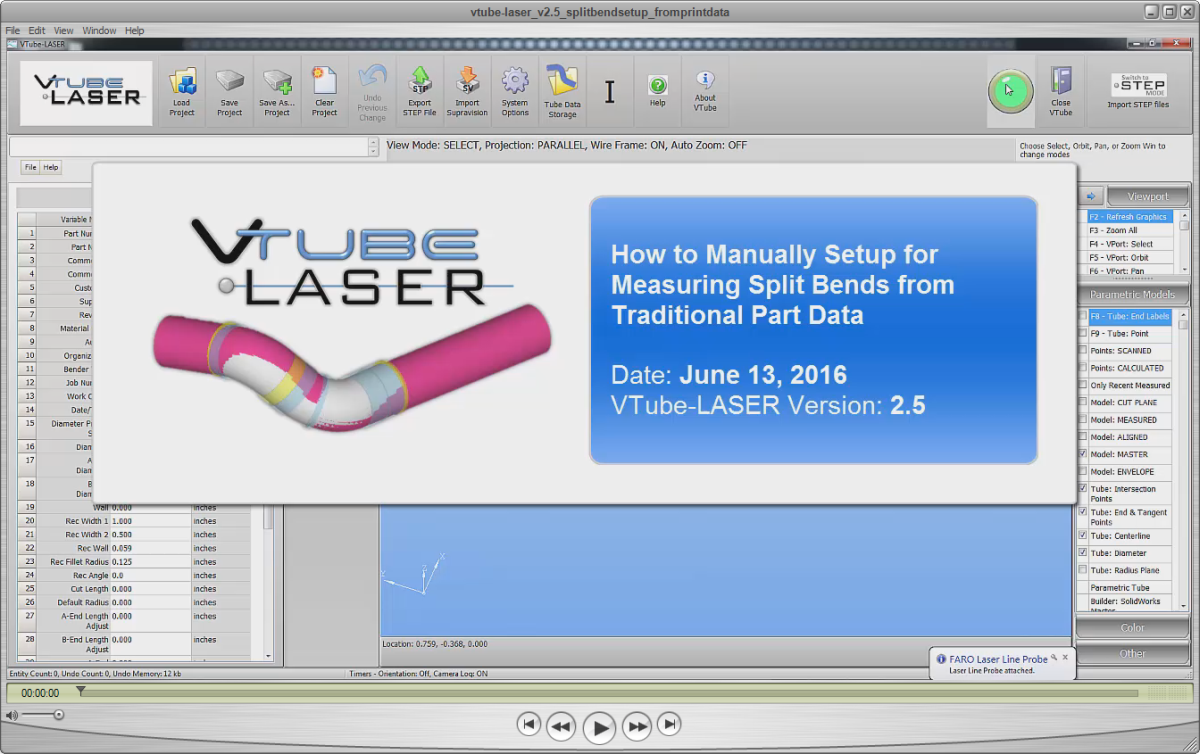Open the View menu

coord(64,30)
